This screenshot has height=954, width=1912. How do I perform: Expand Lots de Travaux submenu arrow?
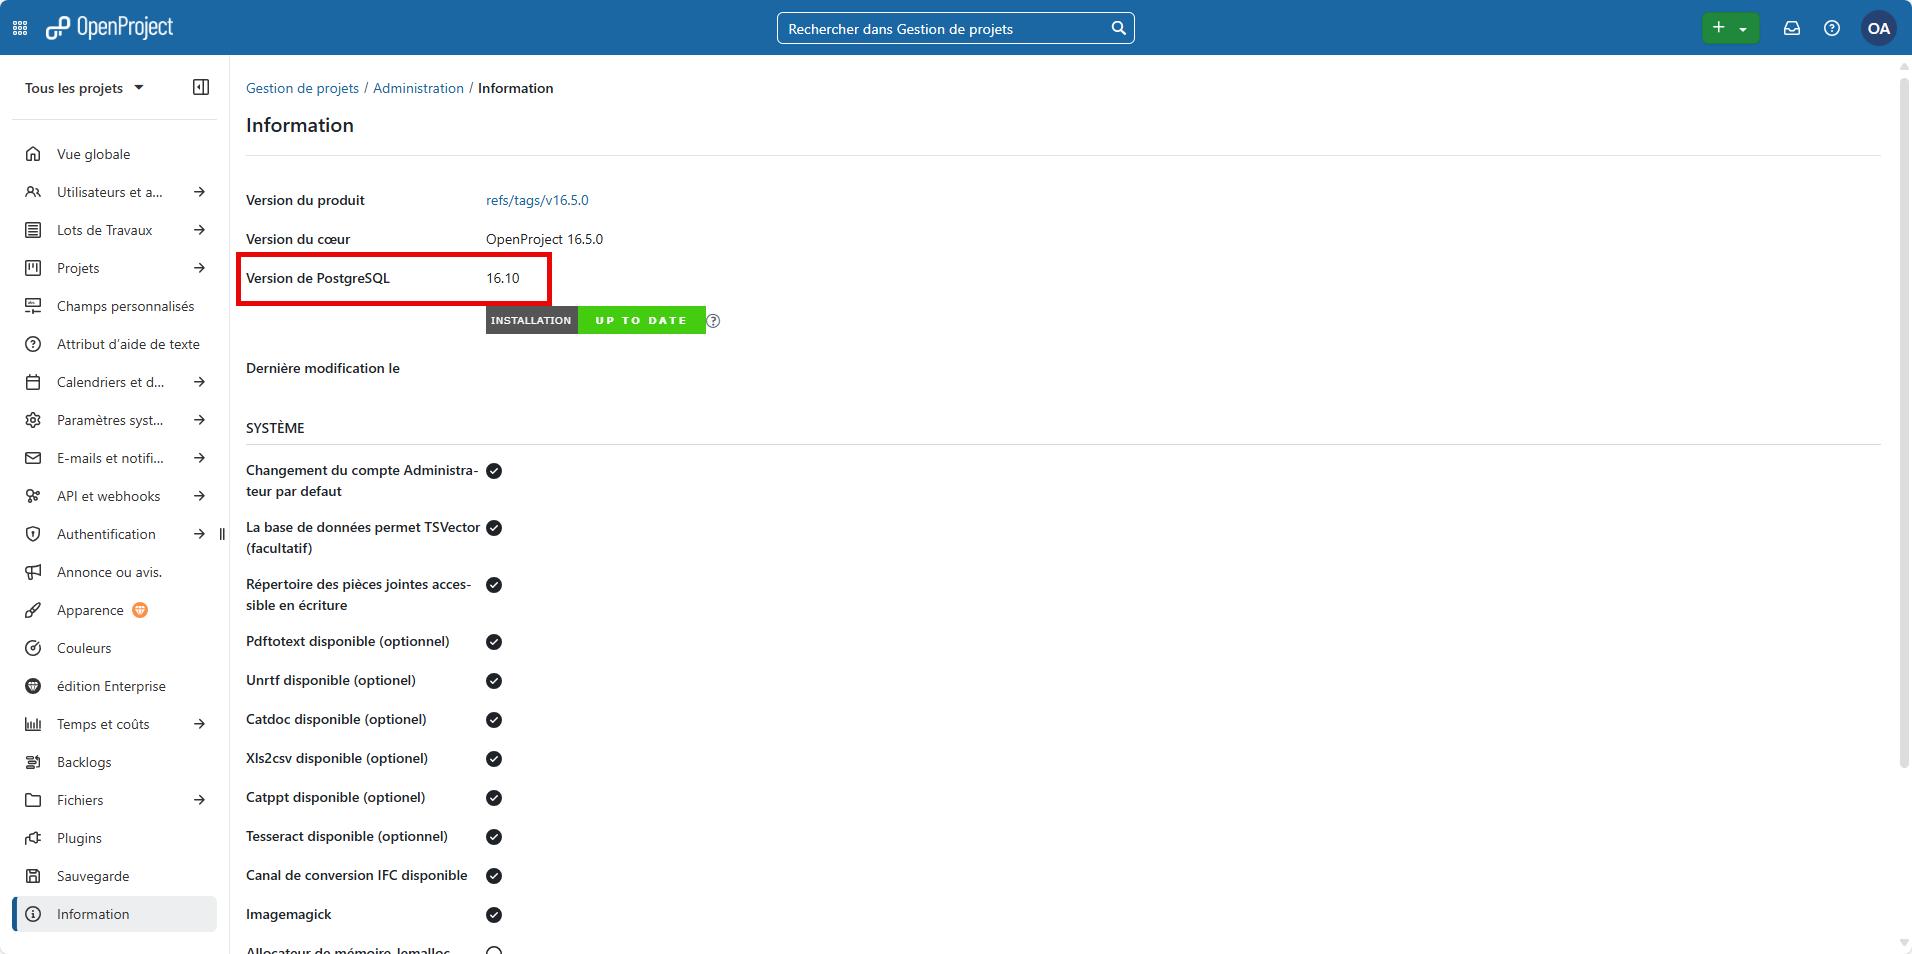(200, 230)
